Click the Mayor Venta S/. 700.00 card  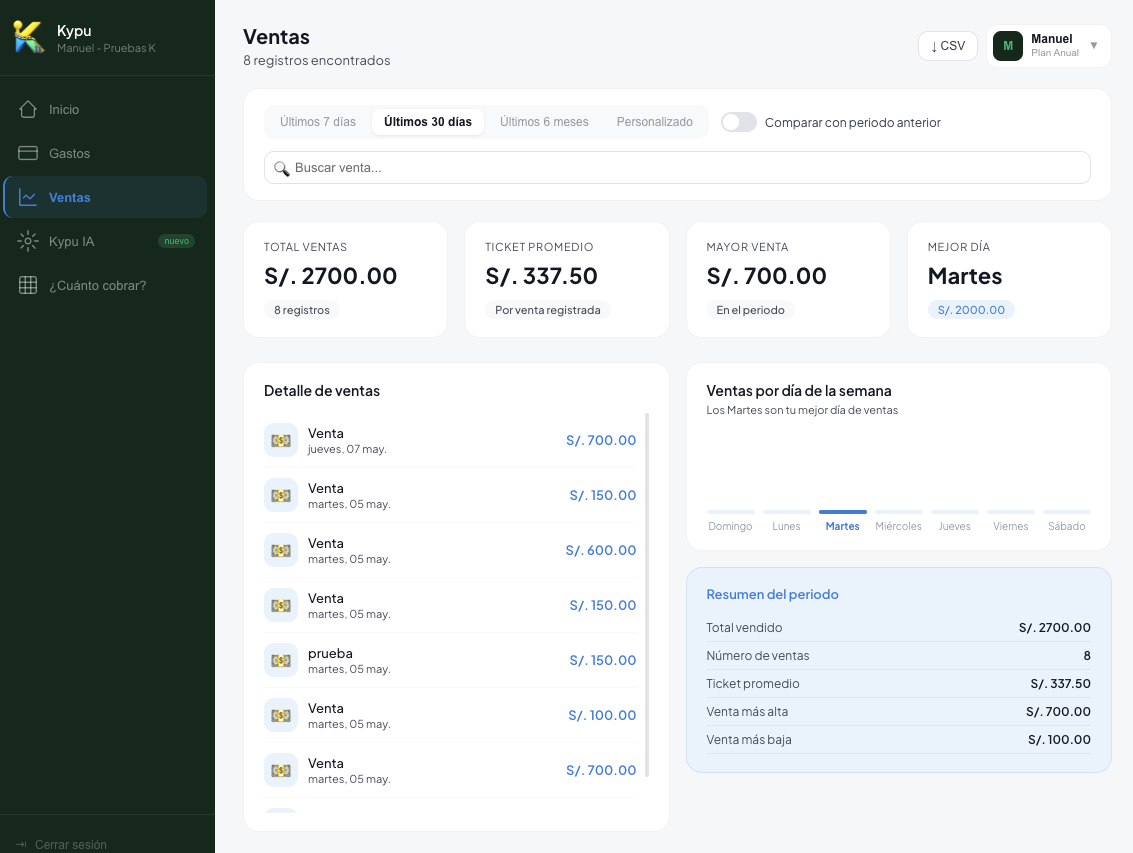[788, 279]
